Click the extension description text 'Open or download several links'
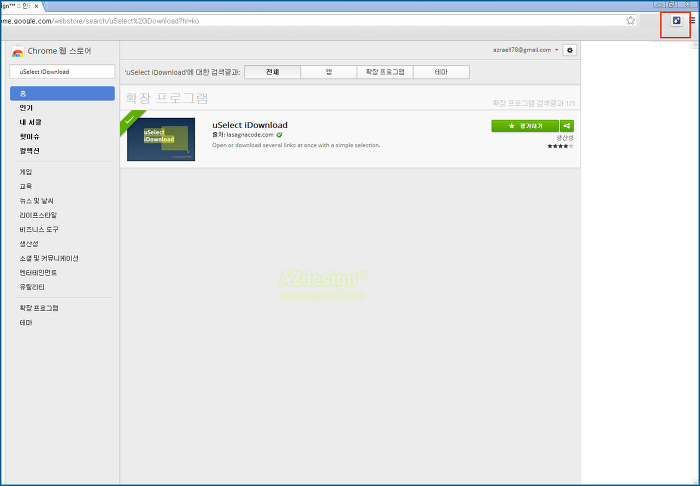The image size is (700, 486). click(x=296, y=145)
